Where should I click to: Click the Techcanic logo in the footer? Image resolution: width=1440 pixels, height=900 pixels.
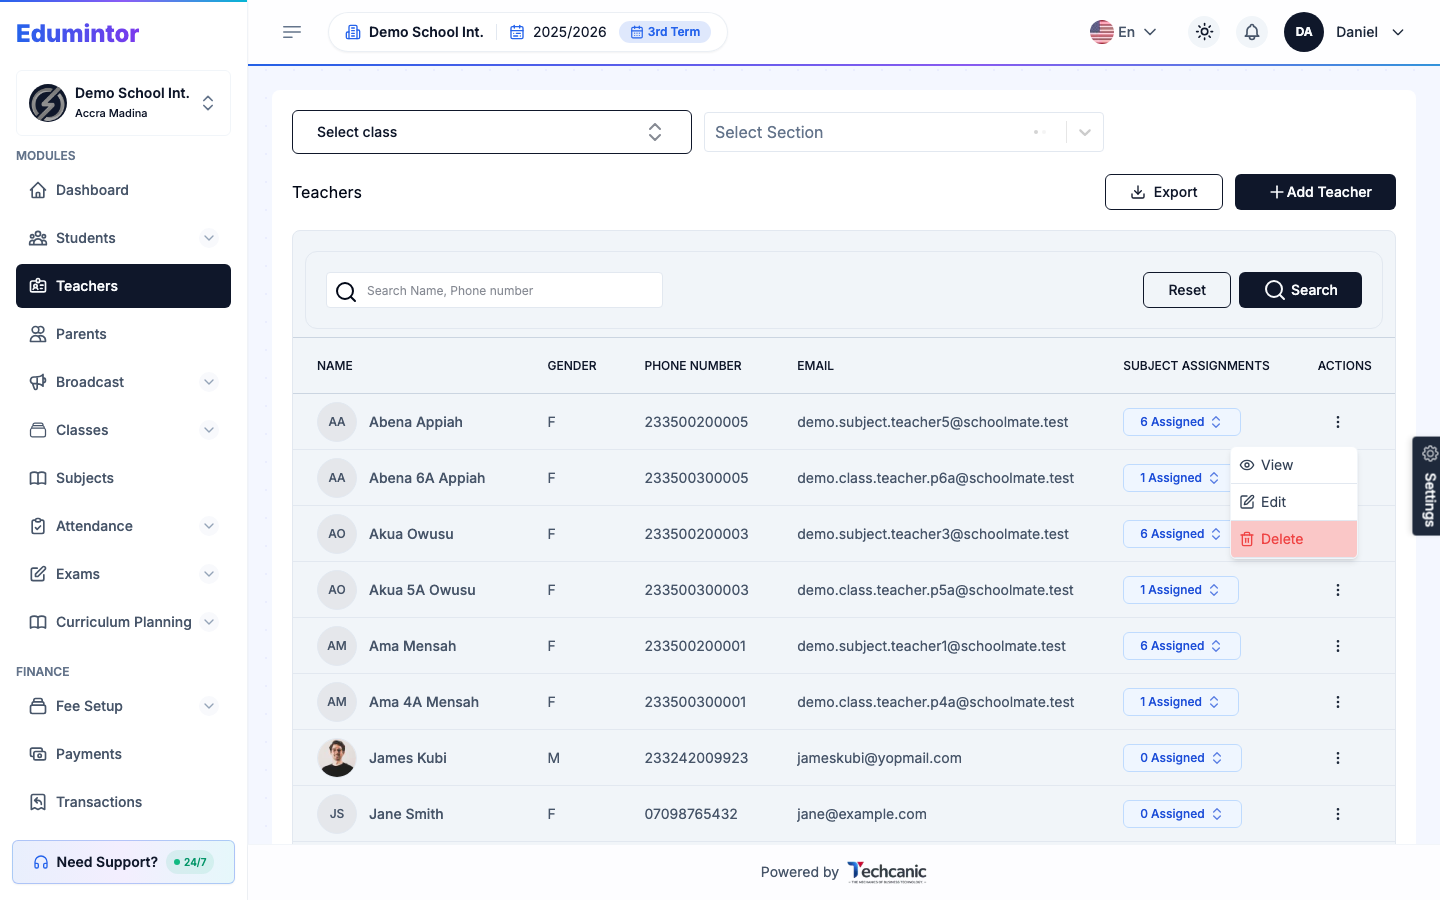point(887,872)
